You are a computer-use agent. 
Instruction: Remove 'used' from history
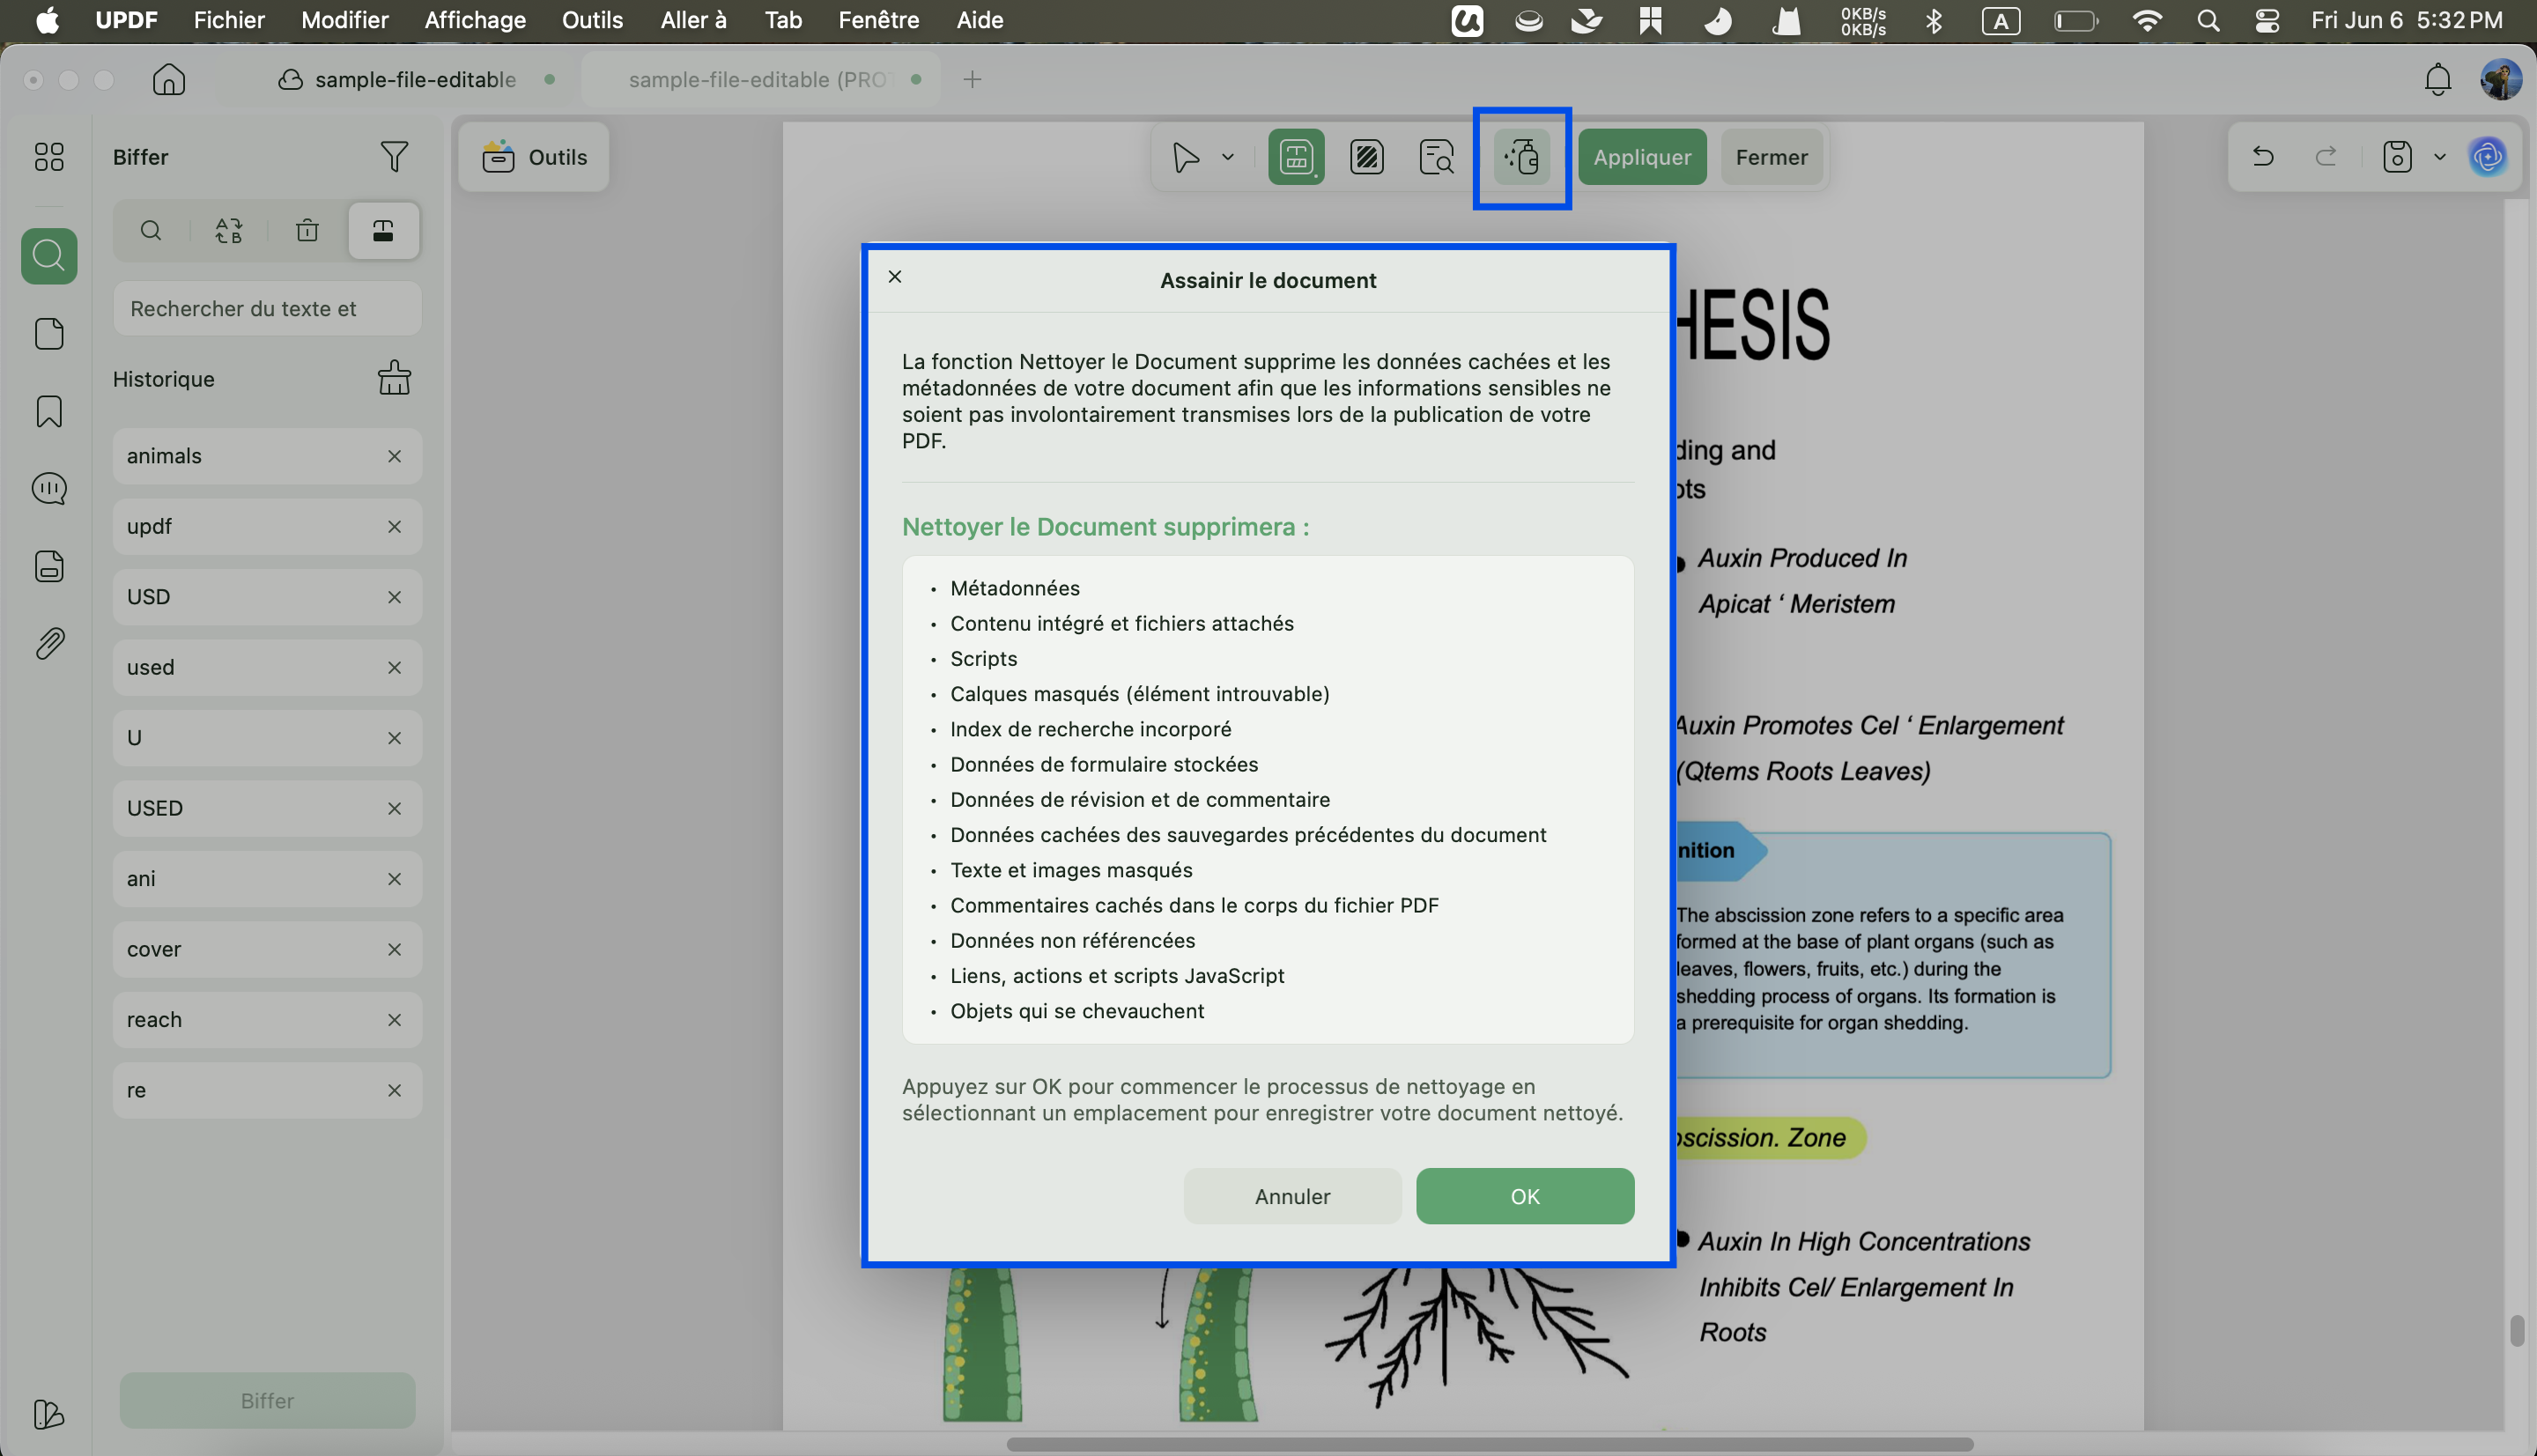click(394, 667)
